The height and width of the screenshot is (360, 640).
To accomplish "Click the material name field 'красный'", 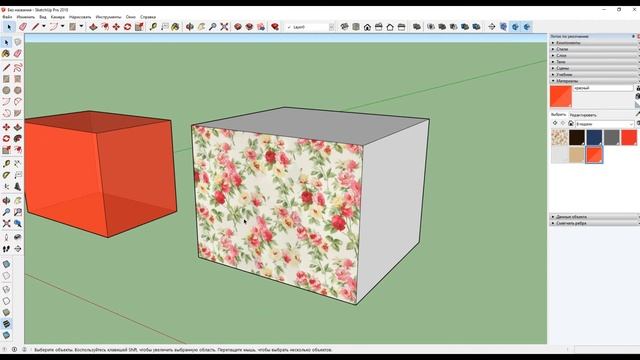I will [603, 88].
